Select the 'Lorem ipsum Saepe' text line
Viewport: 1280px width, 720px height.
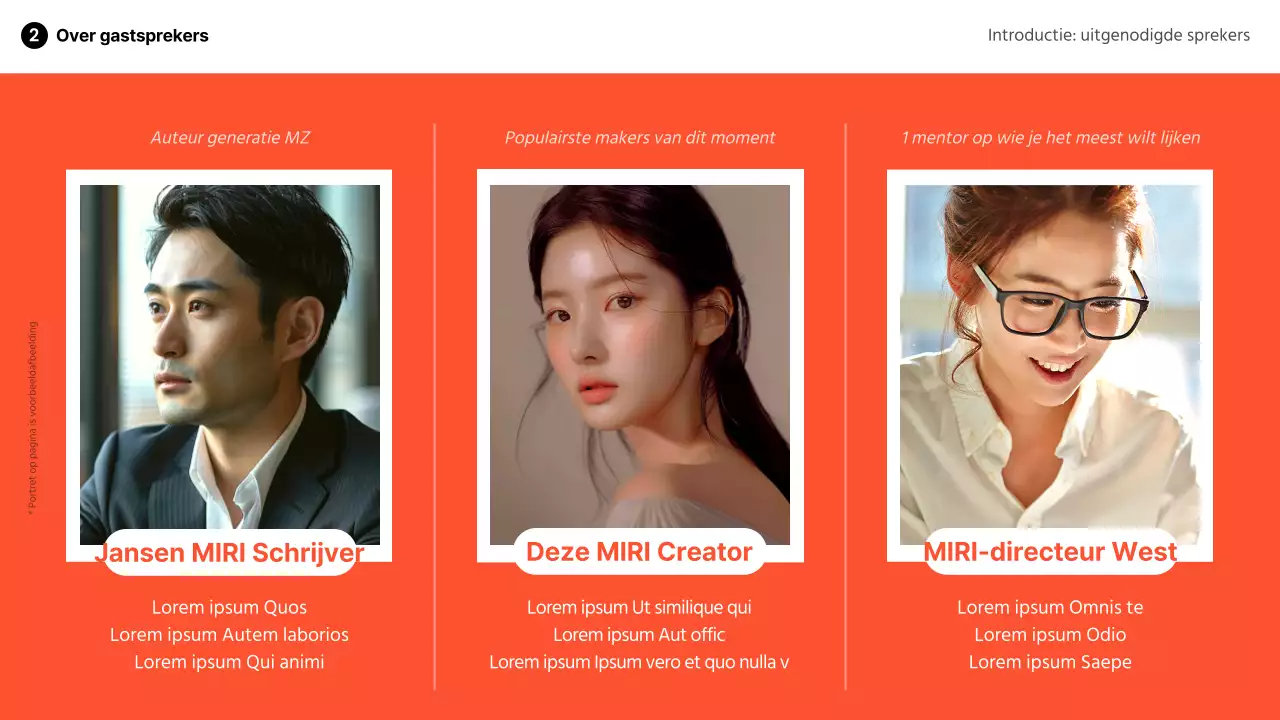(x=1050, y=662)
